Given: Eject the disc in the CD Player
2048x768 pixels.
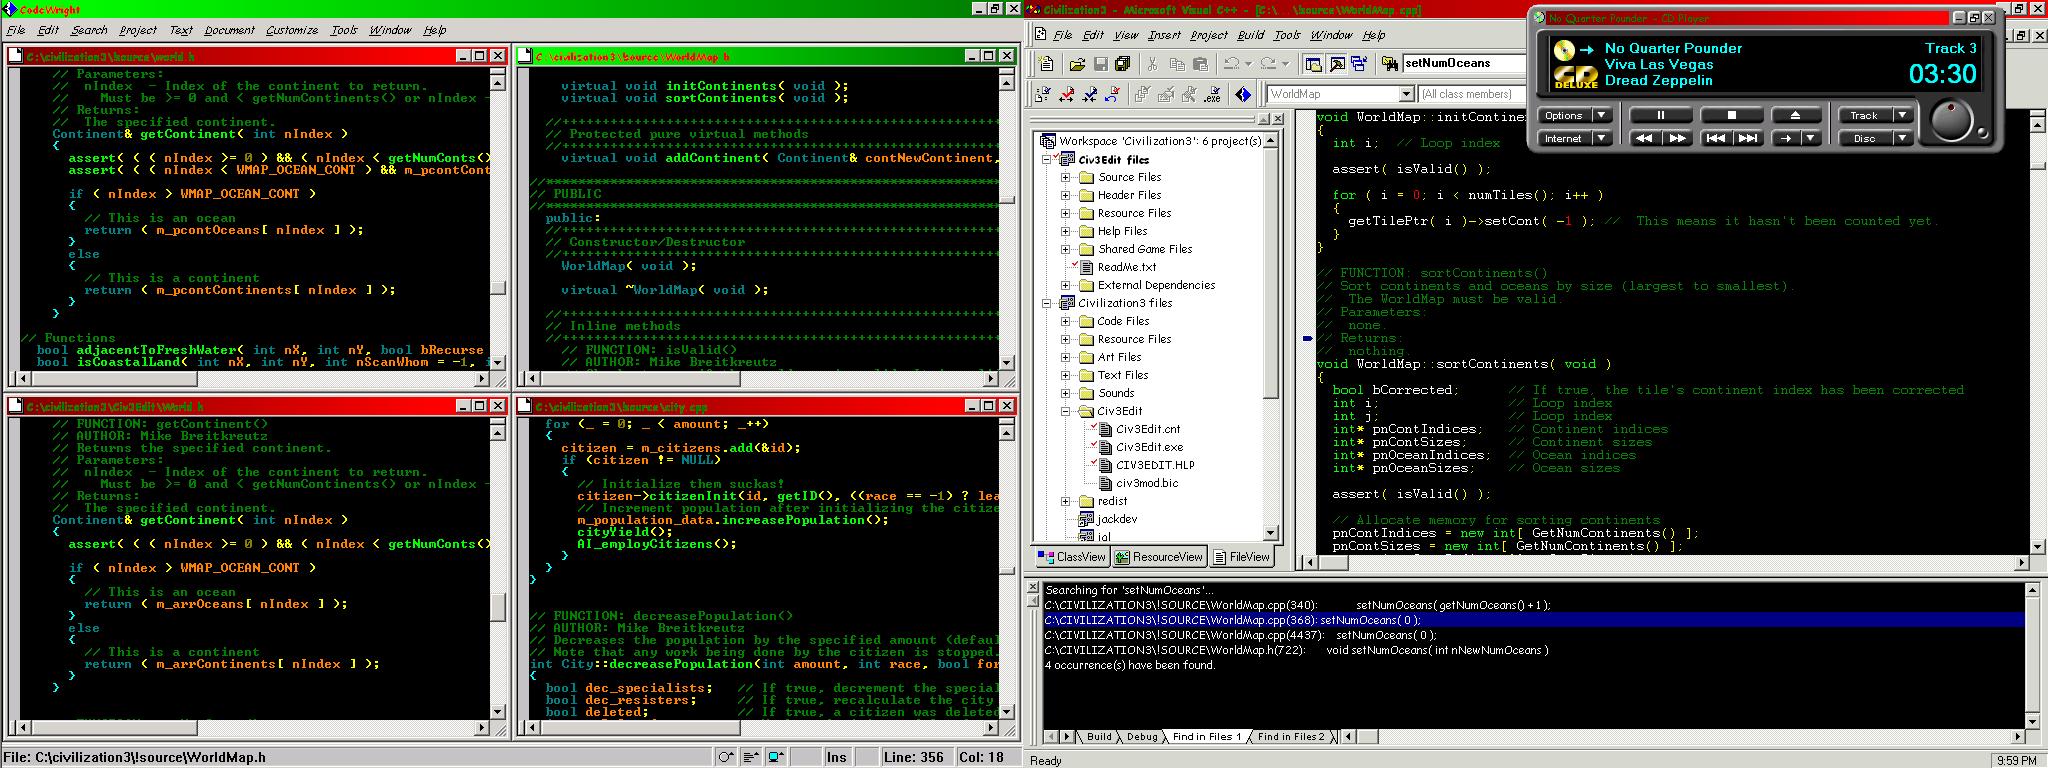Looking at the screenshot, I should pos(1795,115).
